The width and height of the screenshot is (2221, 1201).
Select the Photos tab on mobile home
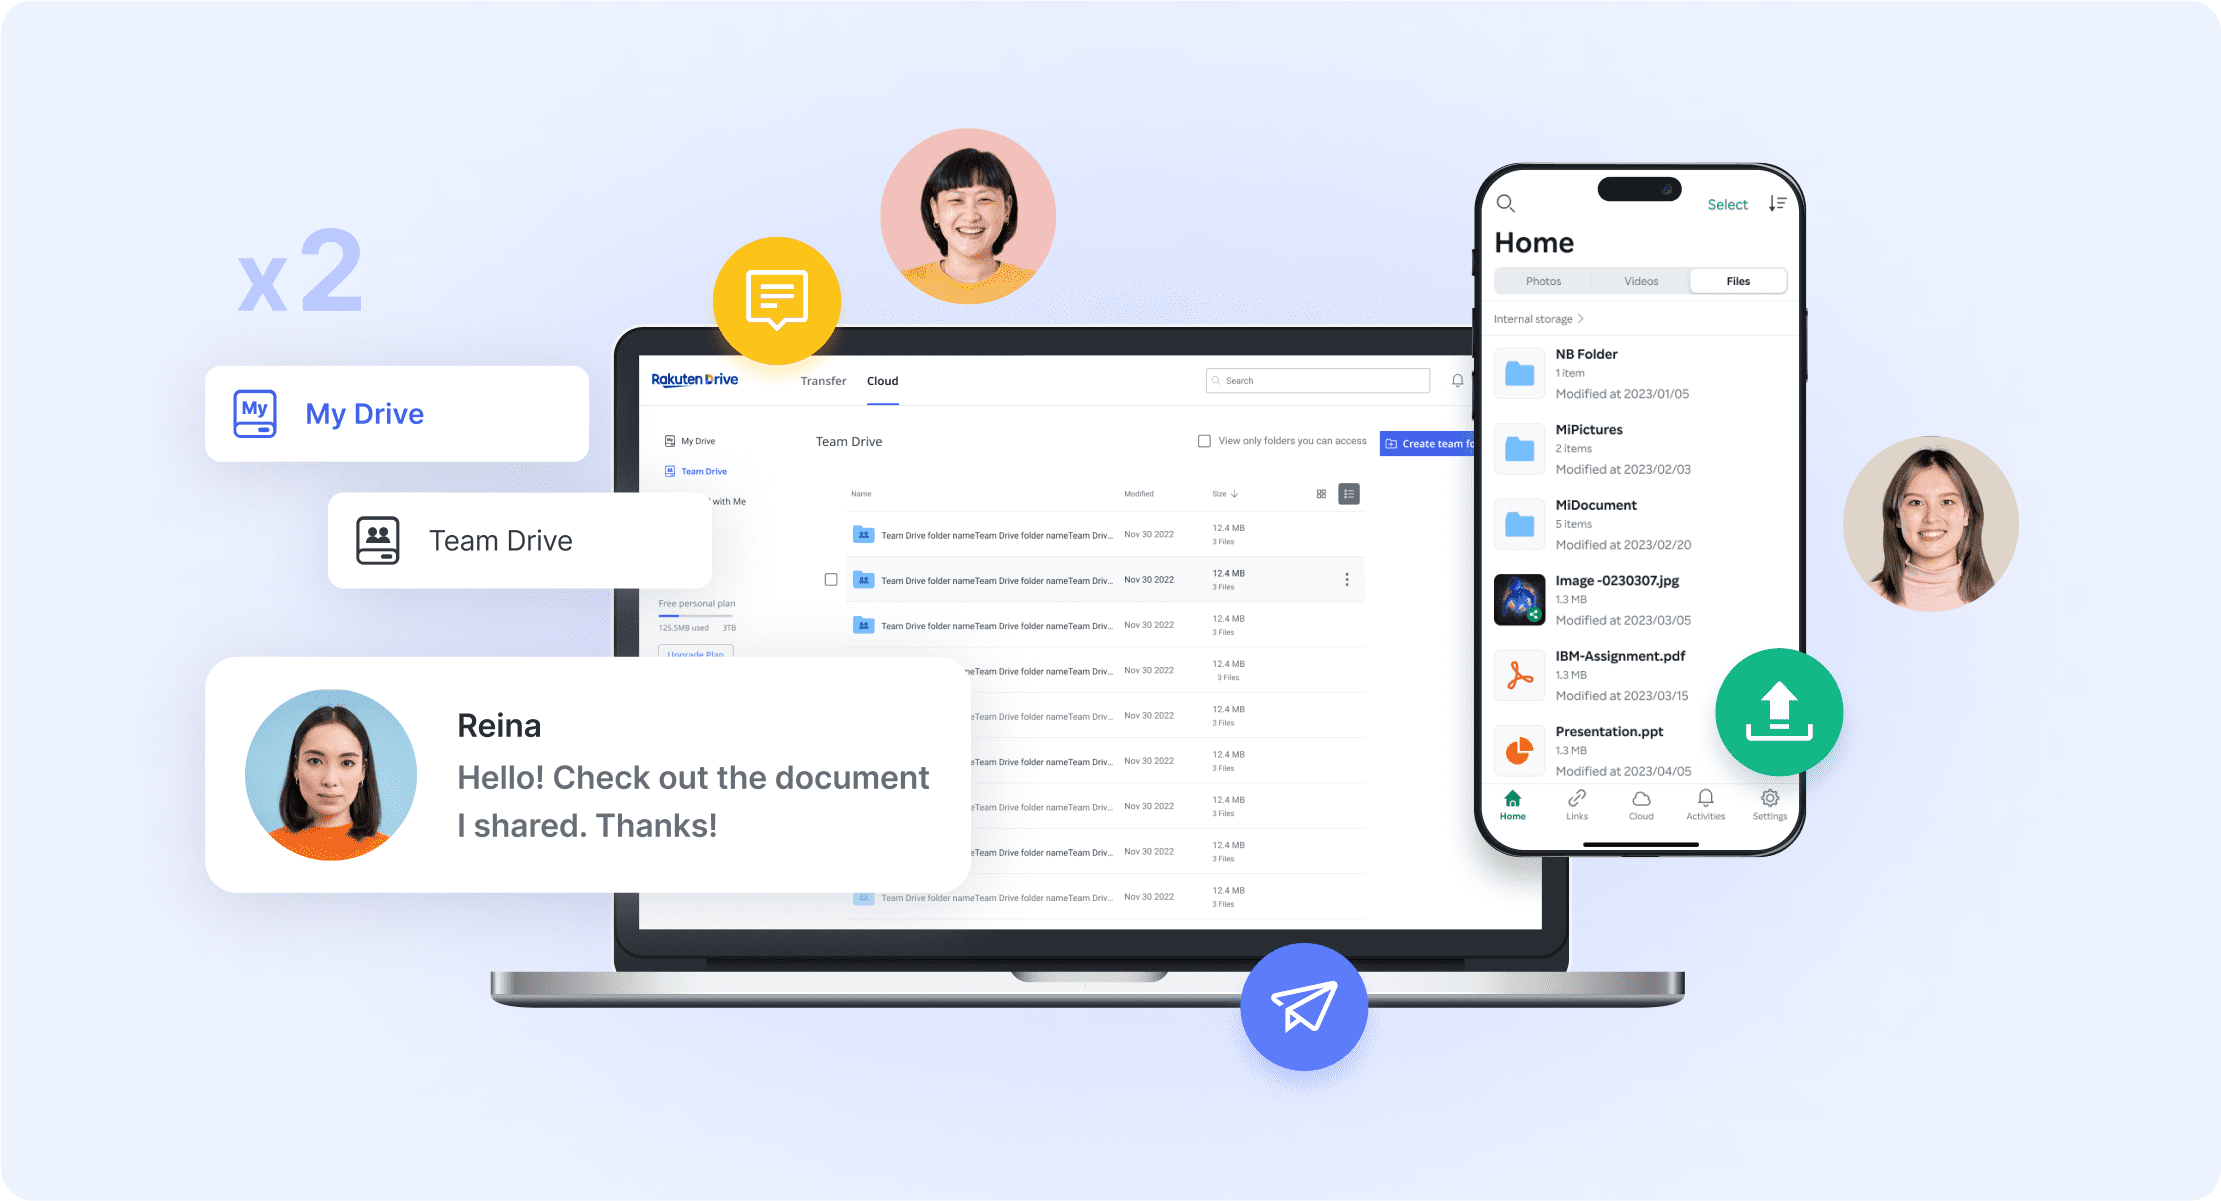[1544, 281]
